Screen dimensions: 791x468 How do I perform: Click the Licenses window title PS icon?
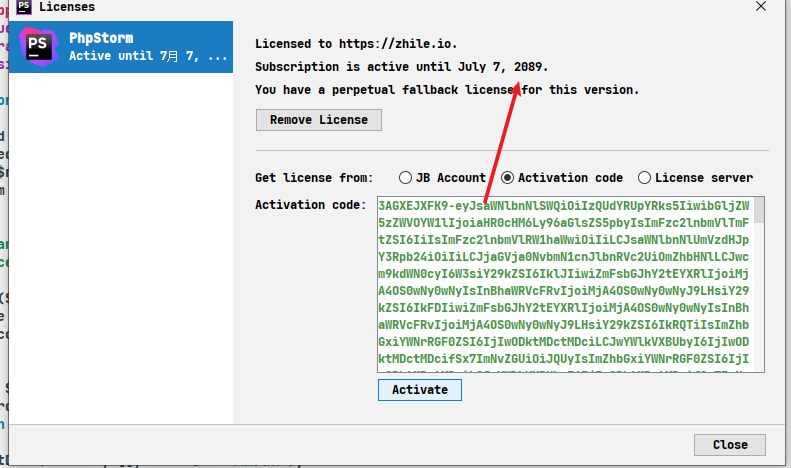pyautogui.click(x=24, y=7)
